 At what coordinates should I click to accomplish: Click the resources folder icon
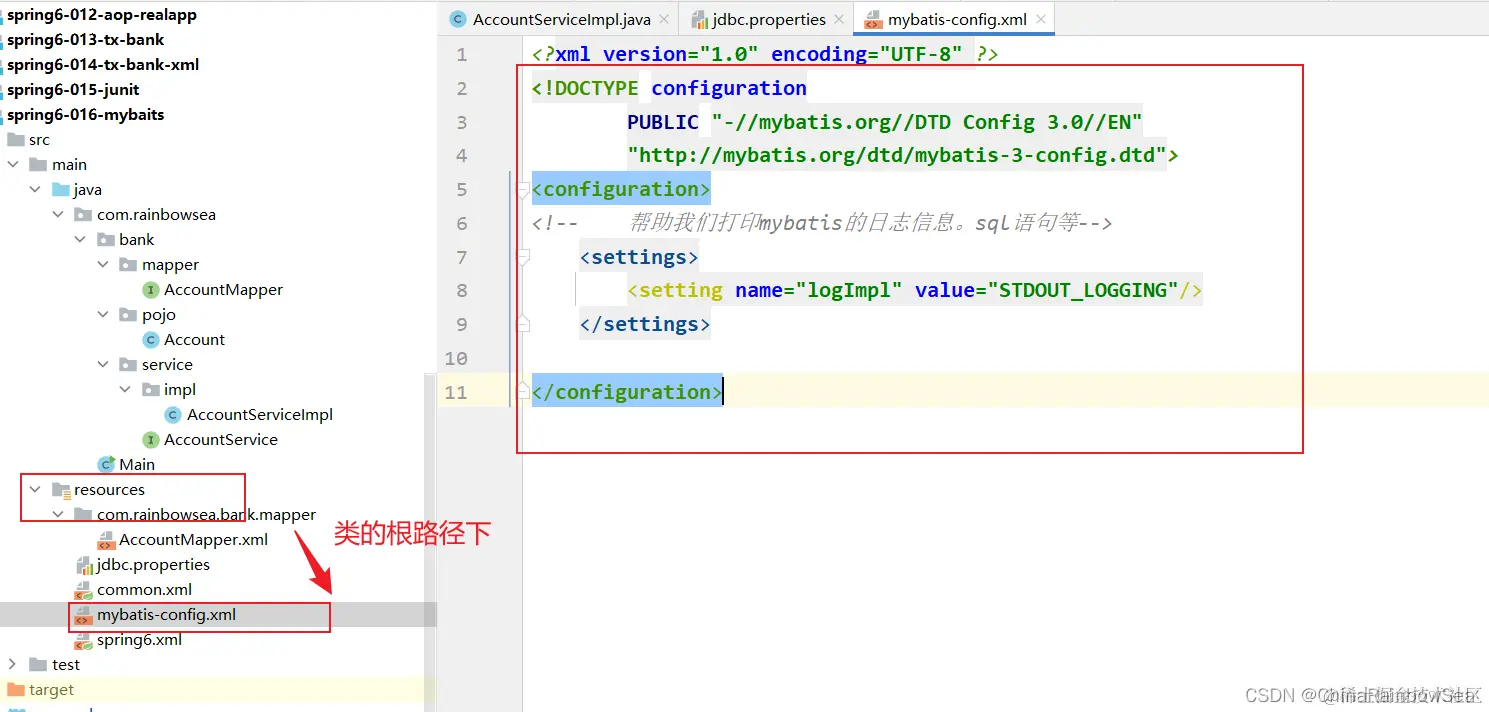click(x=61, y=490)
